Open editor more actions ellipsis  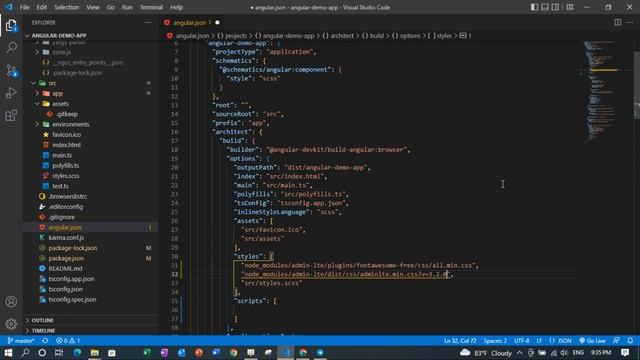point(630,22)
